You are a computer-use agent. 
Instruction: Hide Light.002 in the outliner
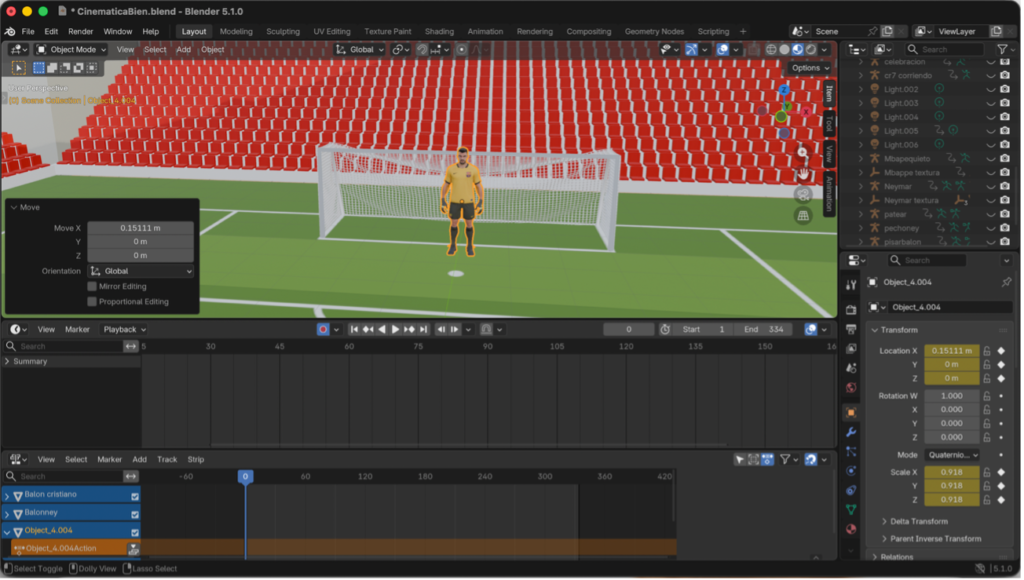[991, 89]
